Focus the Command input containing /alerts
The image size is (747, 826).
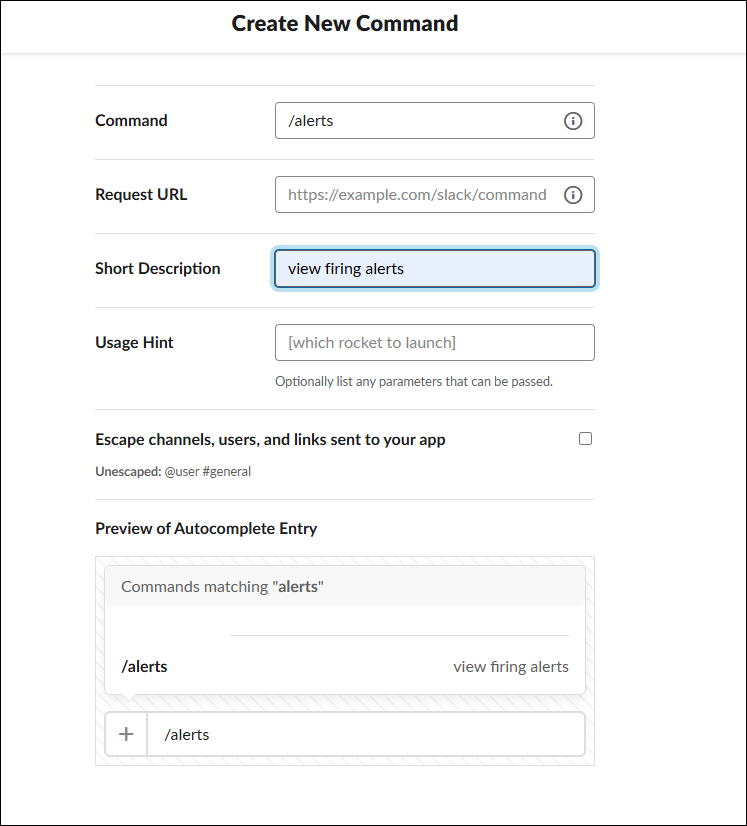click(420, 121)
